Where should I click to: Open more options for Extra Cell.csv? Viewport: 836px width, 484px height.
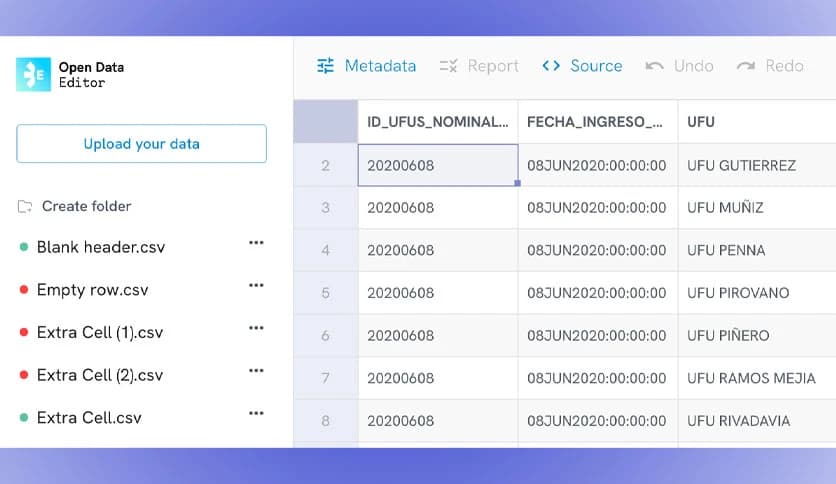(x=256, y=414)
